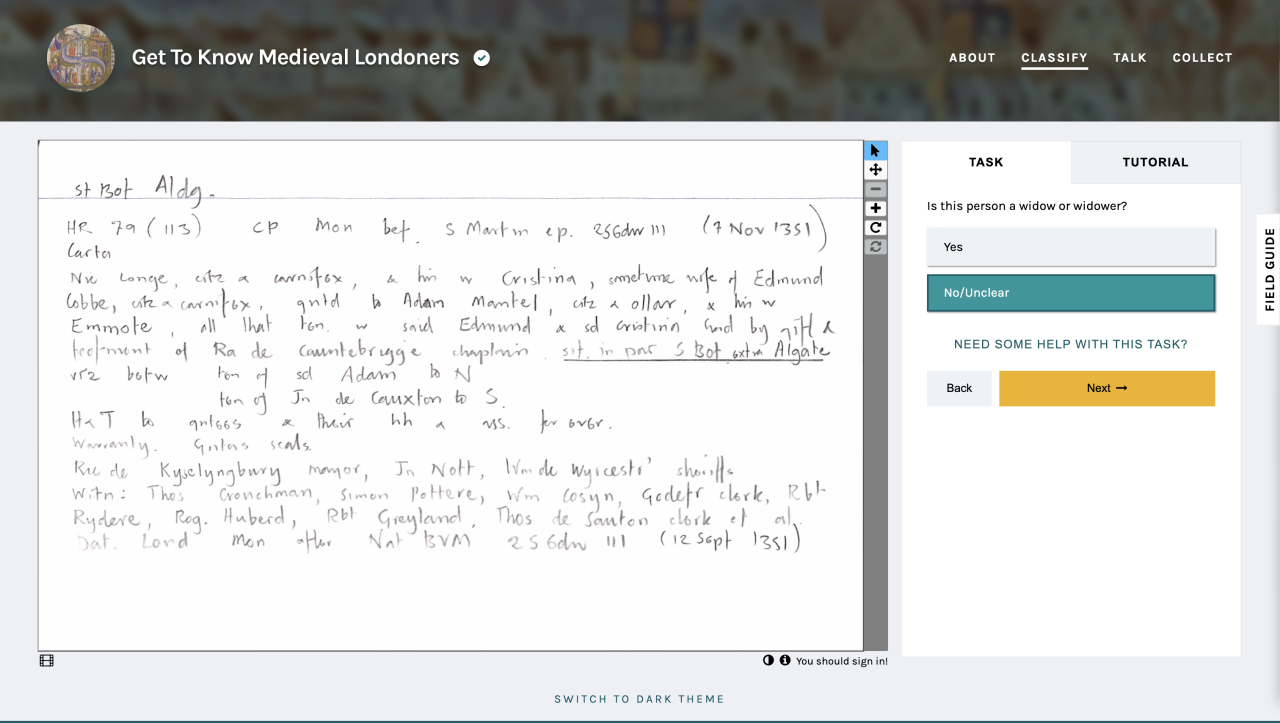Zoom in on the handwritten card
Image resolution: width=1280 pixels, height=723 pixels.
876,208
